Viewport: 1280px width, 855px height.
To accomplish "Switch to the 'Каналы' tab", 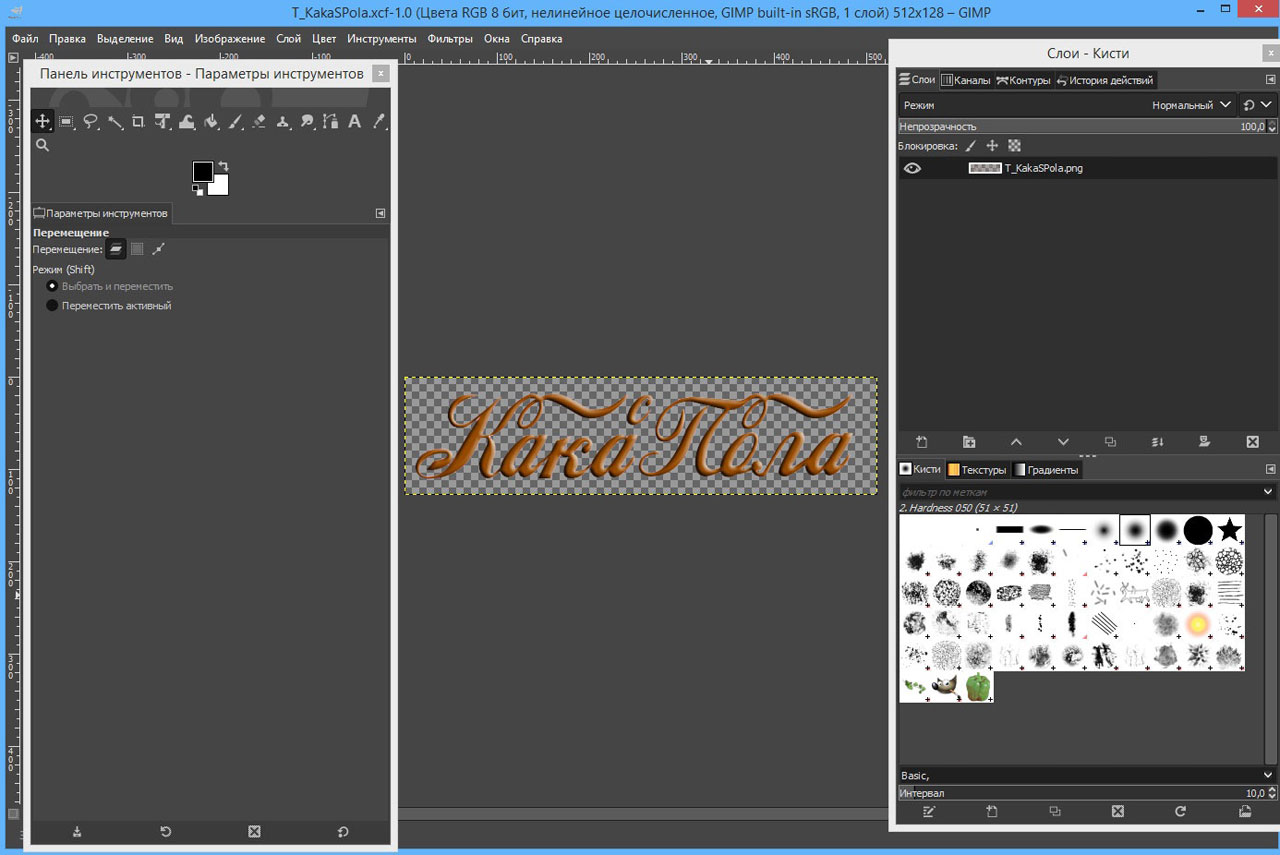I will pos(965,80).
